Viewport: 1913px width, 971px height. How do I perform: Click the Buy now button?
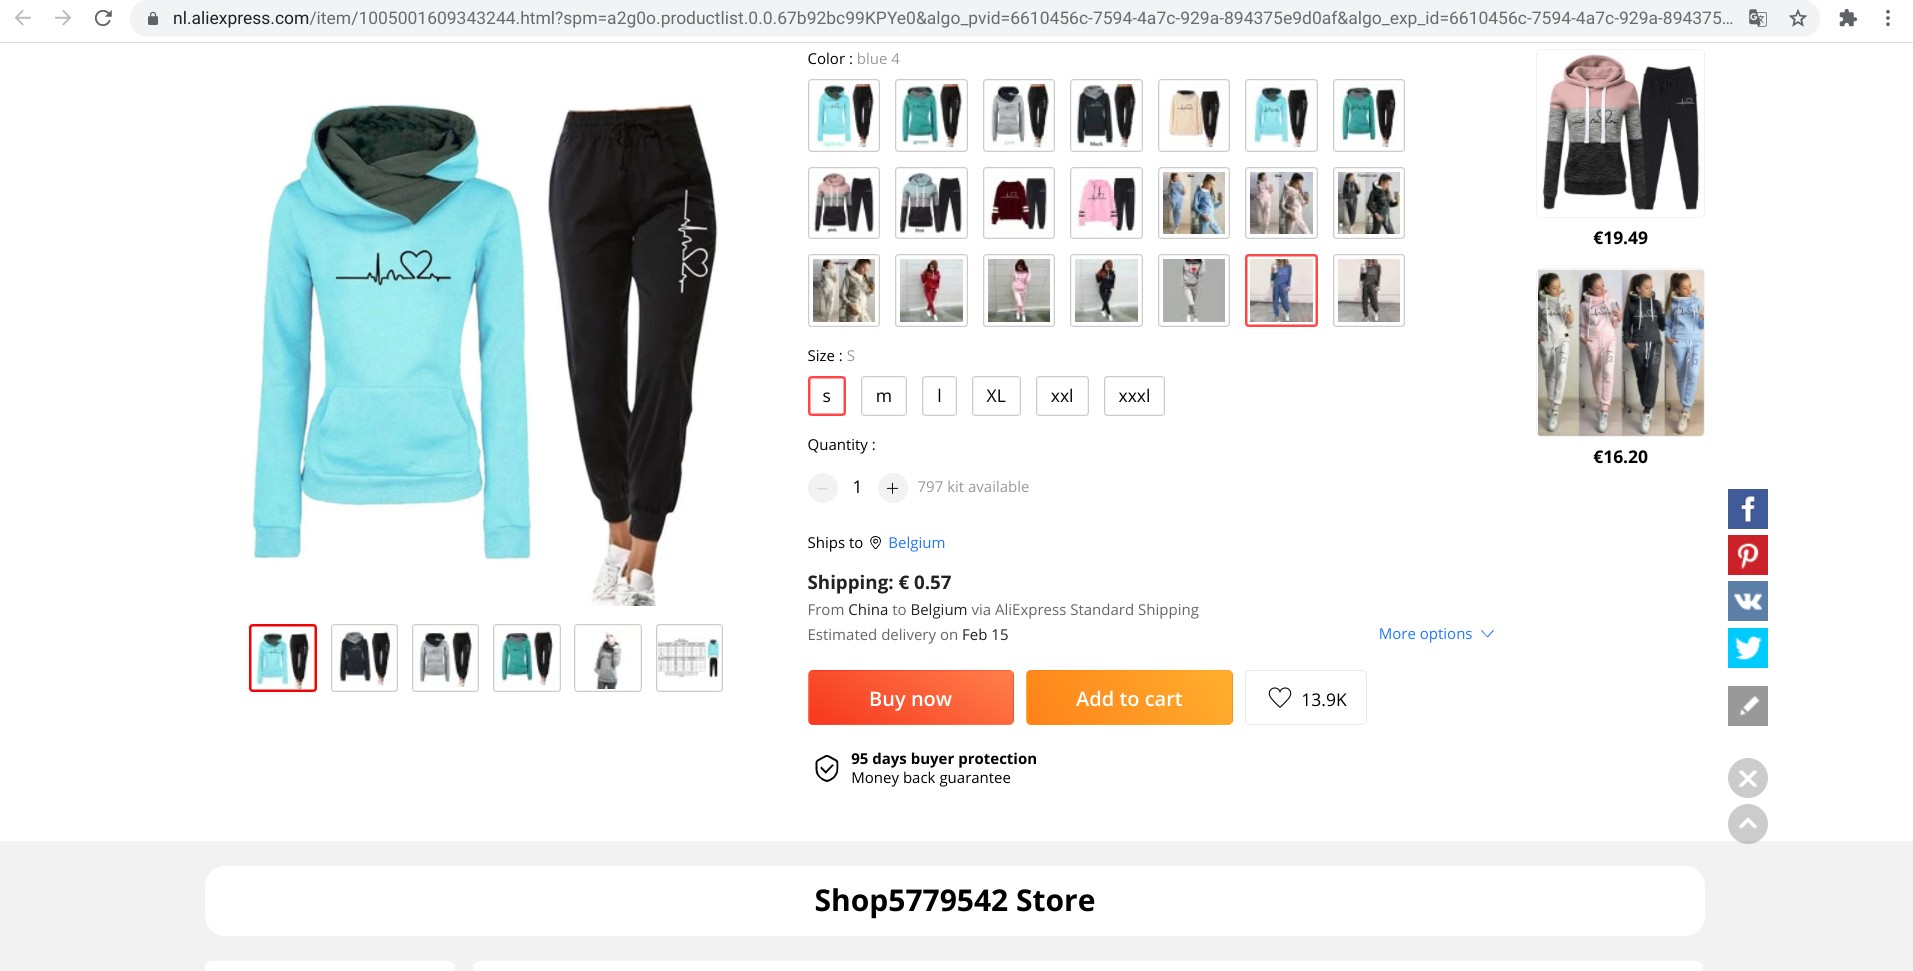910,698
